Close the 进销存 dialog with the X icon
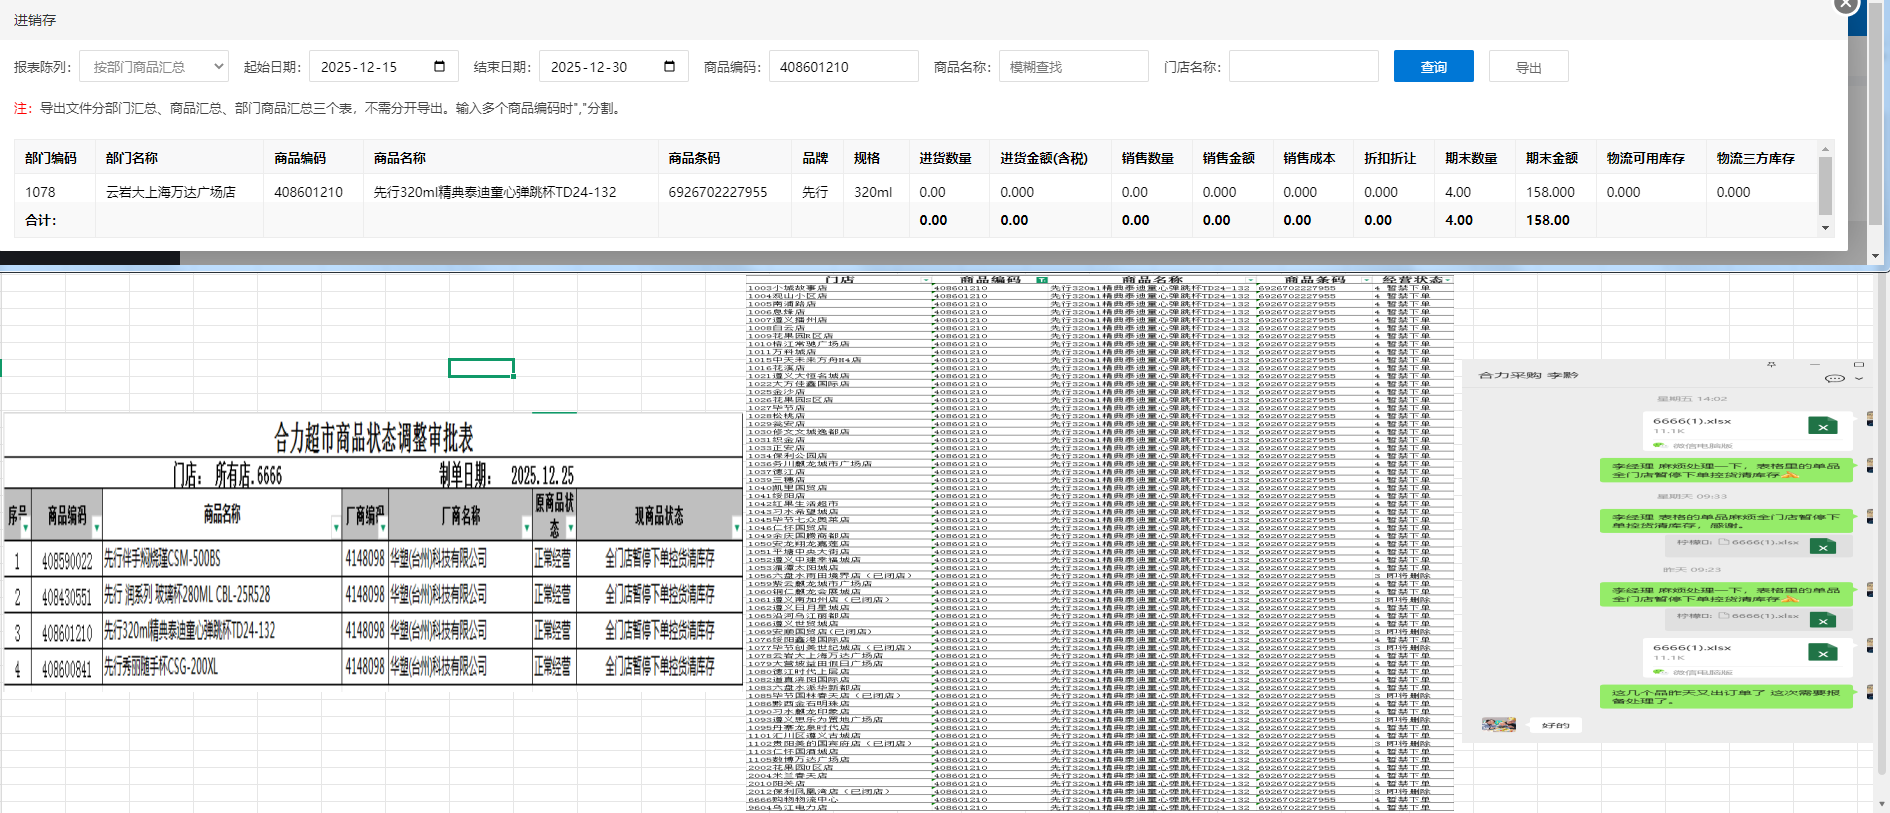The width and height of the screenshot is (1890, 813). click(1845, 6)
